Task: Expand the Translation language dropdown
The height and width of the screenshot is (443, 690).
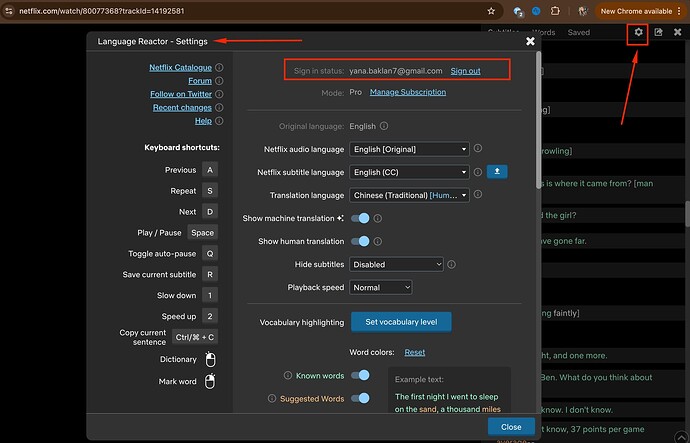Action: point(409,195)
